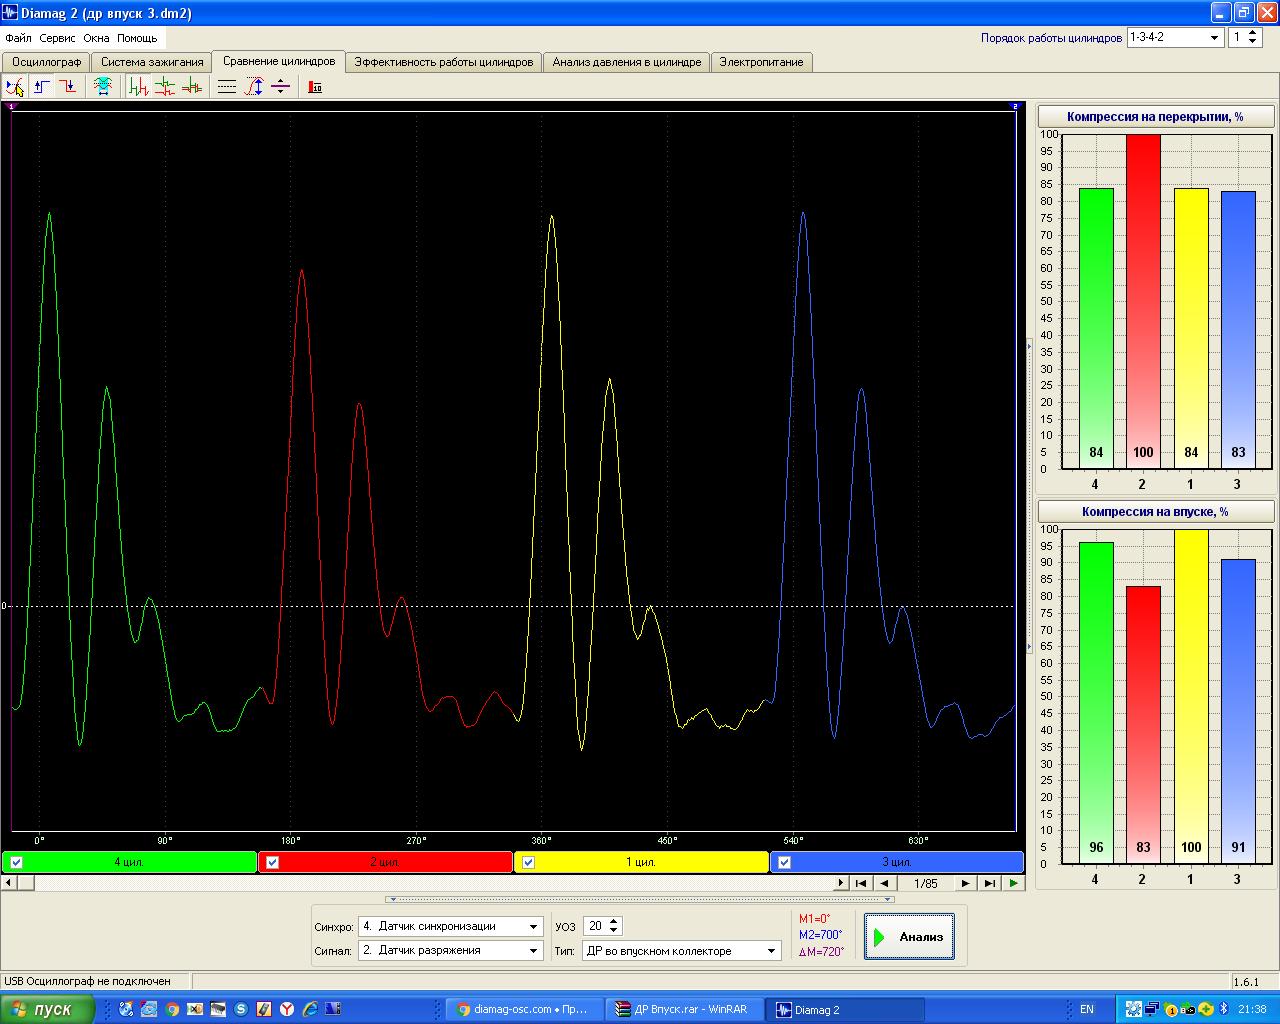Open Skype from the quick launch bar
The width and height of the screenshot is (1280, 1024).
click(240, 1009)
